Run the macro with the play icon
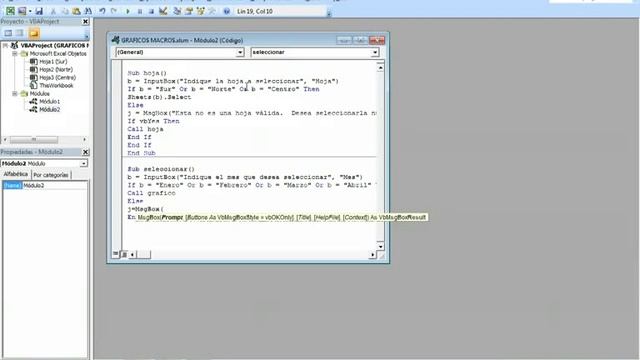The image size is (640, 360). [128, 11]
